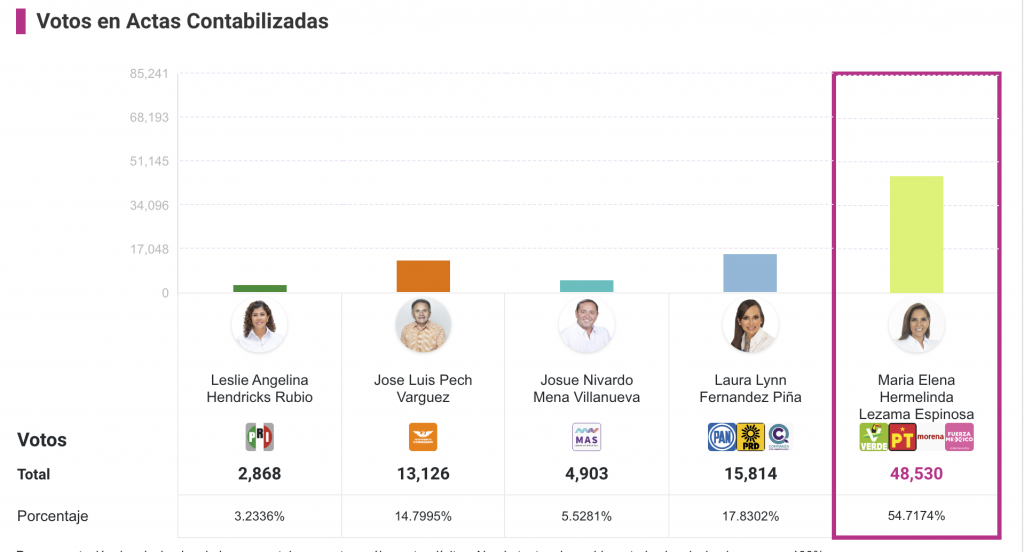The image size is (1024, 552).
Task: Click the light blue vote bar
Action: [750, 273]
